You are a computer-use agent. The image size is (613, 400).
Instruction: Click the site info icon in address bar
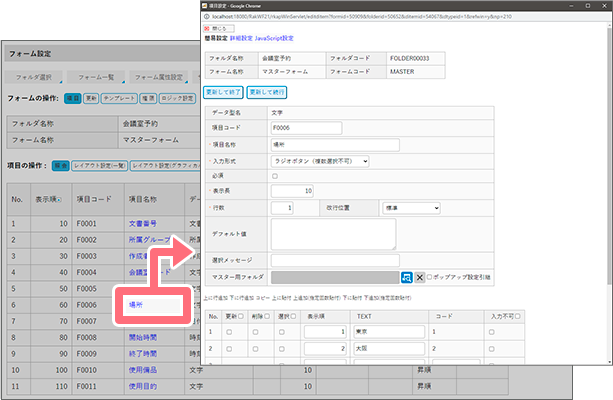tap(207, 17)
